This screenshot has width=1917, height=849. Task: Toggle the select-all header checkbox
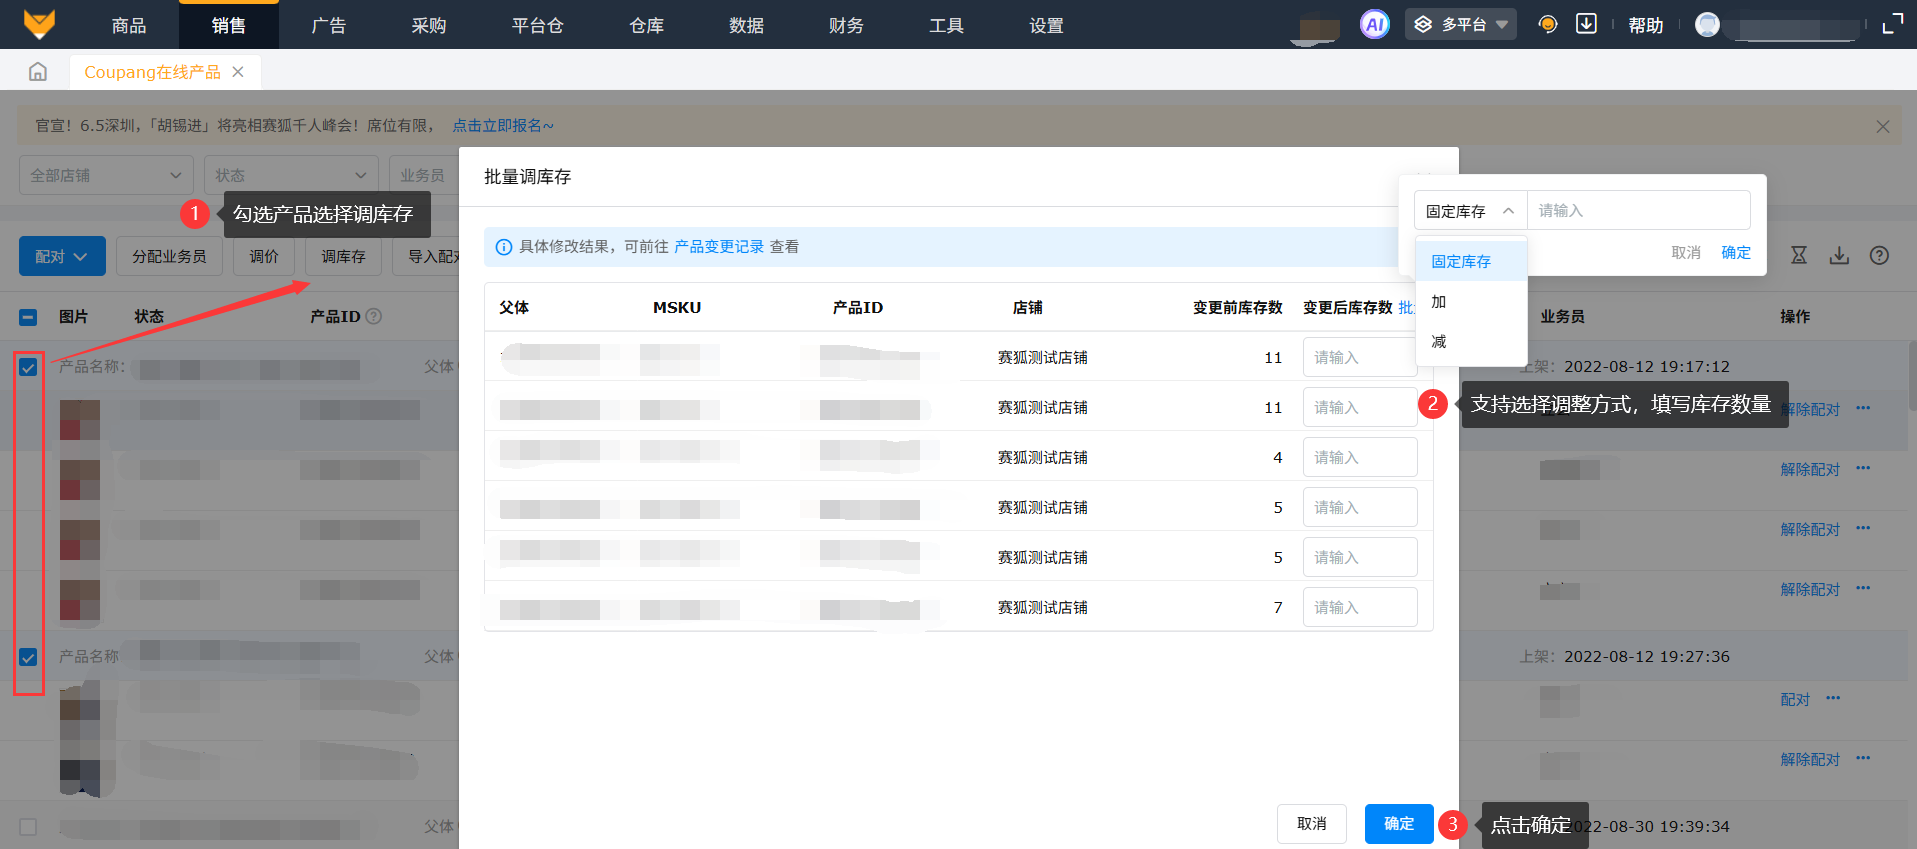(28, 317)
